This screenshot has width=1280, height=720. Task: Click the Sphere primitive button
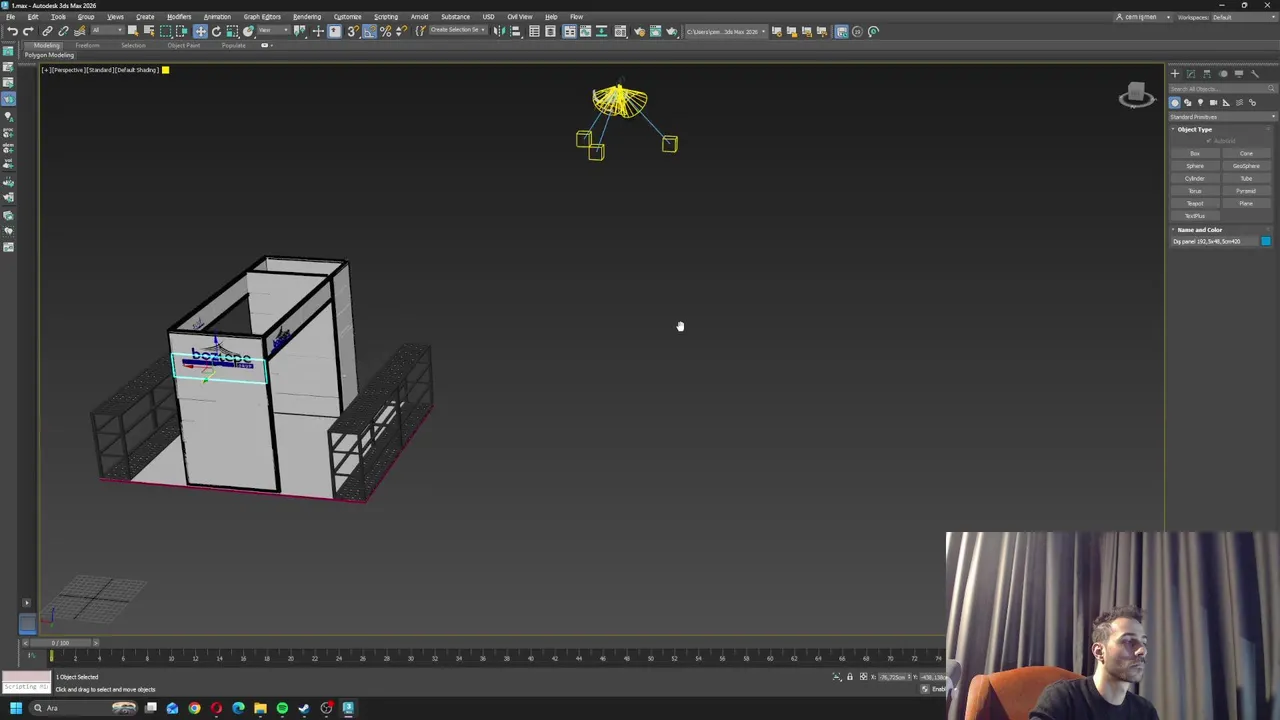tap(1195, 166)
